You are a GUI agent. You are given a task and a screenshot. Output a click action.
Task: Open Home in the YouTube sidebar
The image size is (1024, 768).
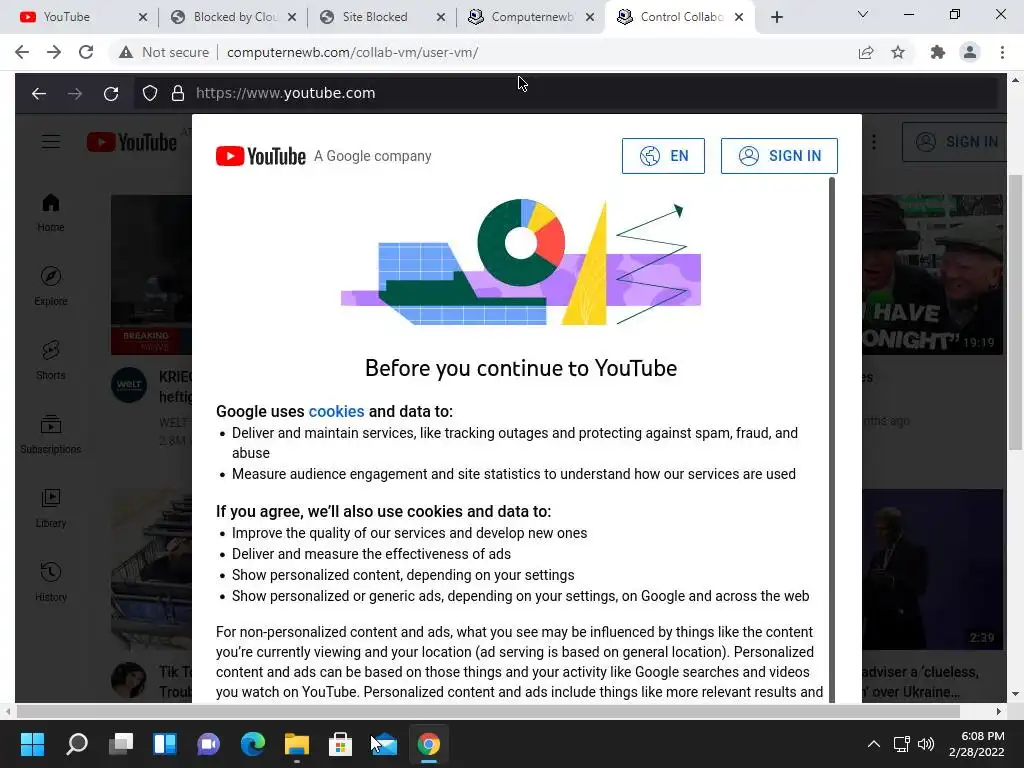51,213
